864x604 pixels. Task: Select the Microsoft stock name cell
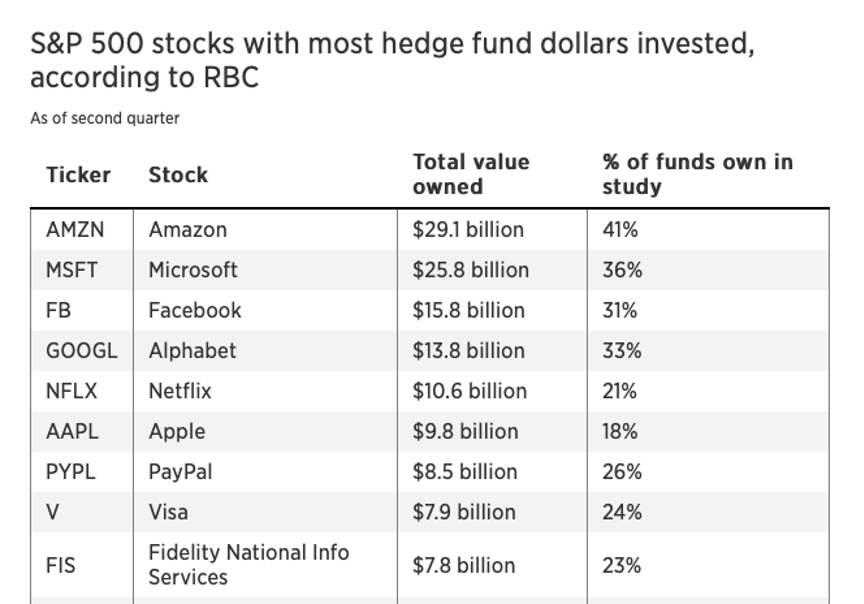click(x=193, y=270)
